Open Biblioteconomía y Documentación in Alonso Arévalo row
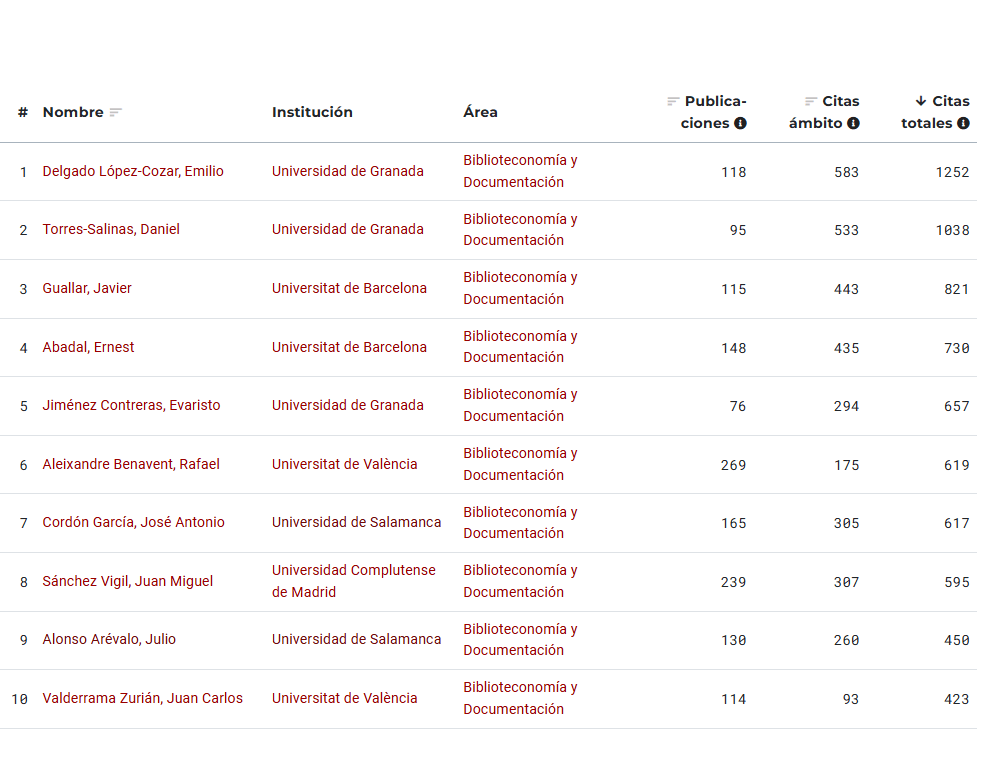The width and height of the screenshot is (998, 782). pos(519,639)
